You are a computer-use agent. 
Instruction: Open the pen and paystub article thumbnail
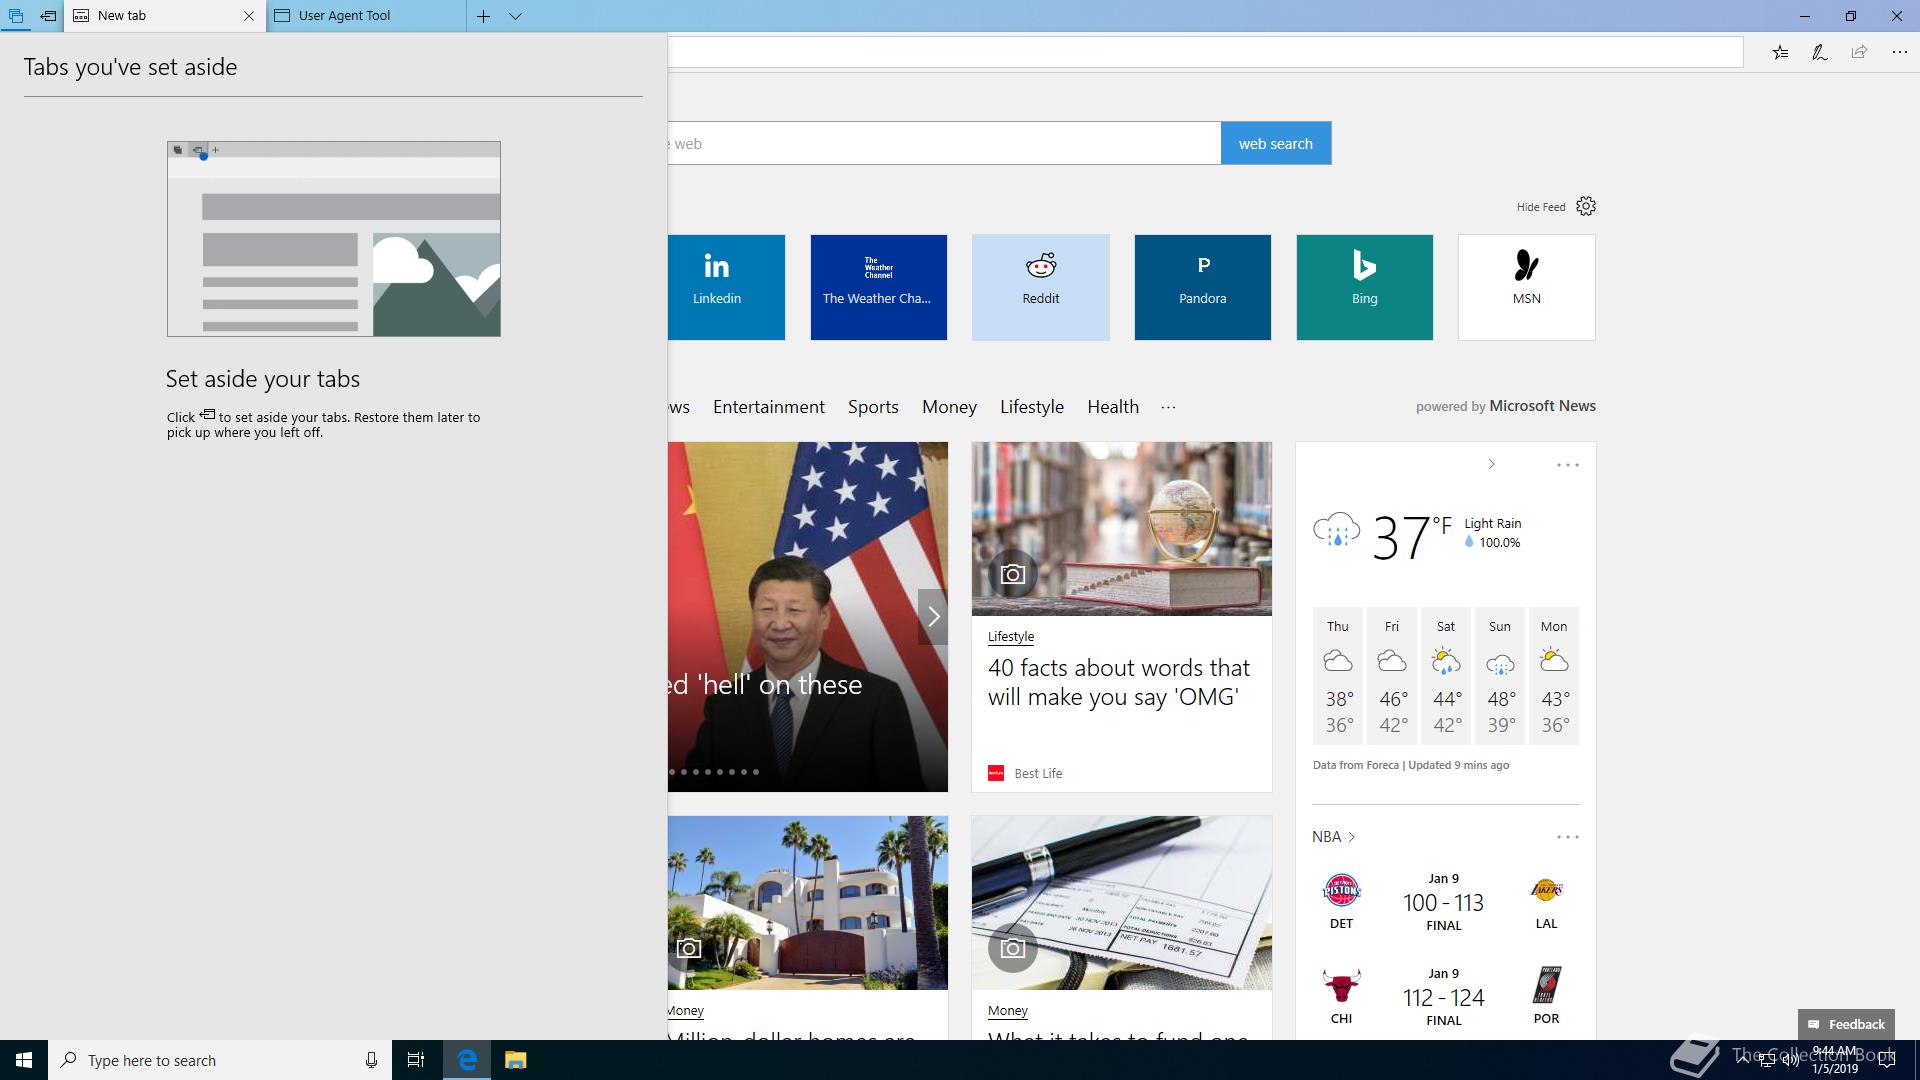[1121, 903]
